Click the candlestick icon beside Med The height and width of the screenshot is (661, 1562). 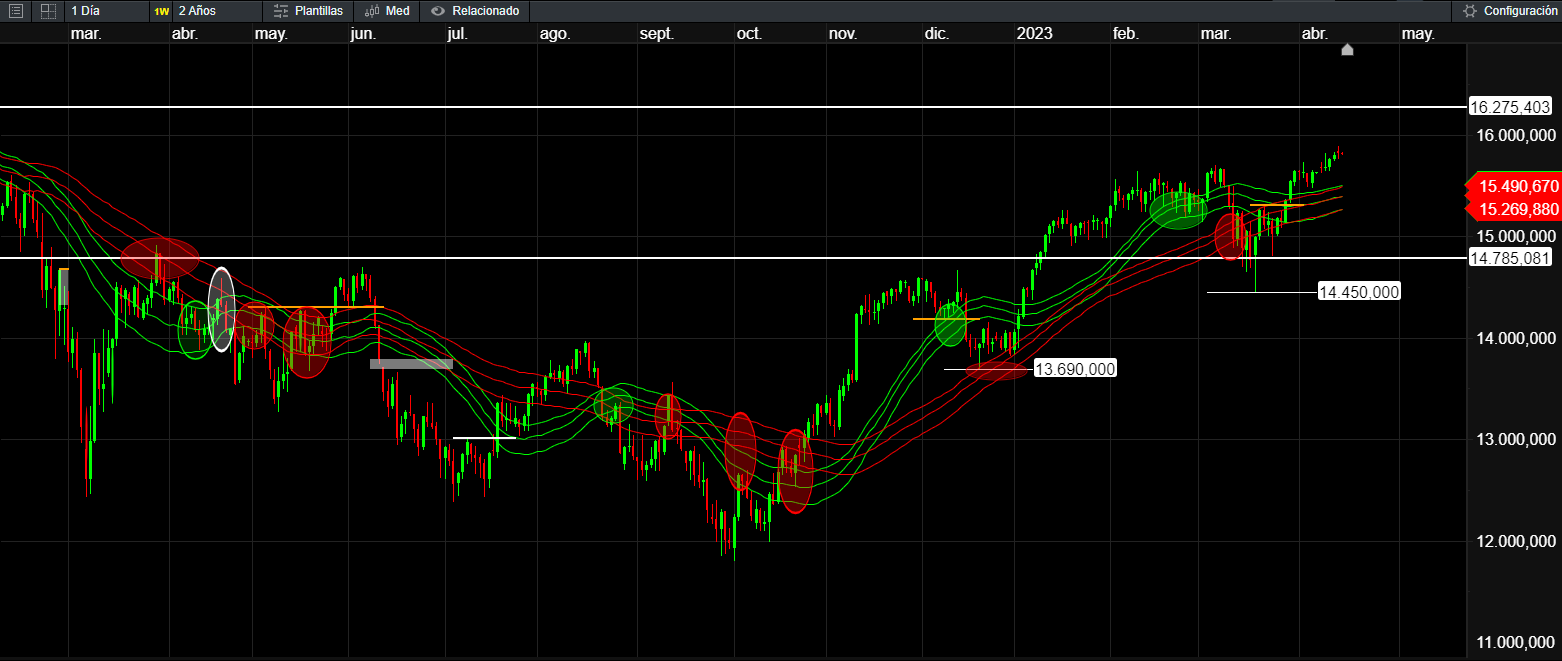click(x=371, y=11)
